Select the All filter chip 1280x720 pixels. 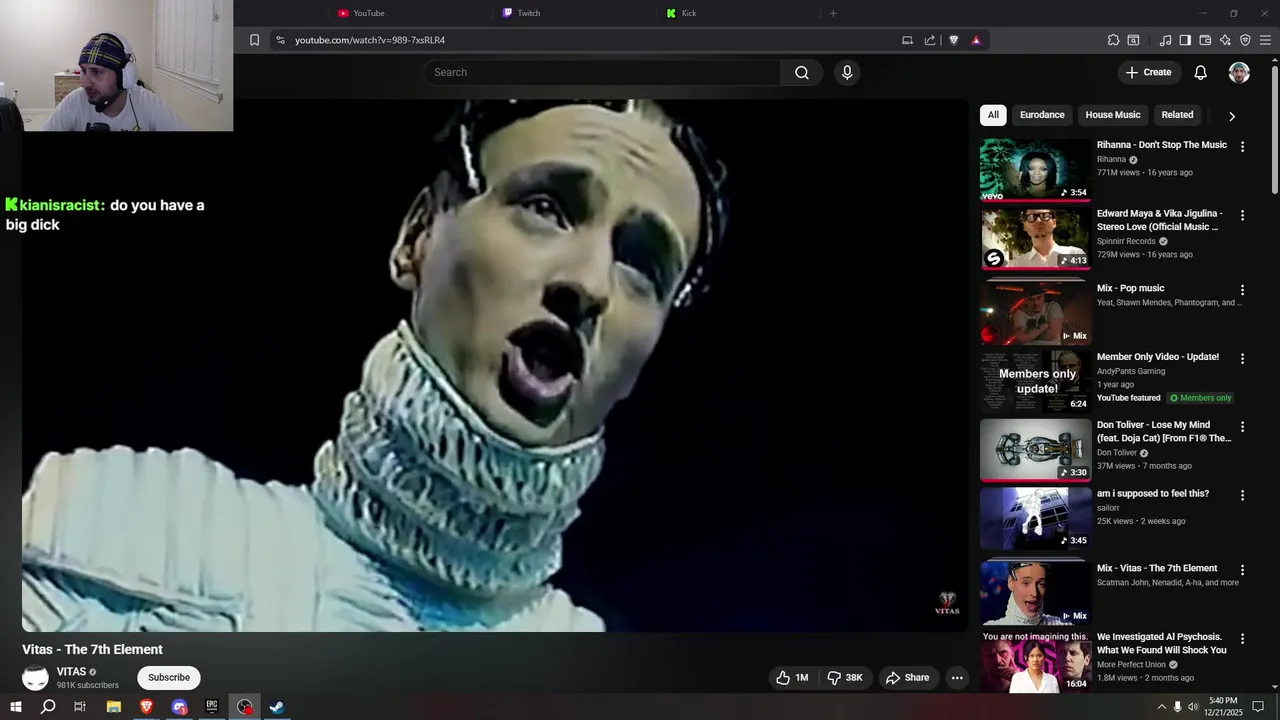tap(993, 115)
